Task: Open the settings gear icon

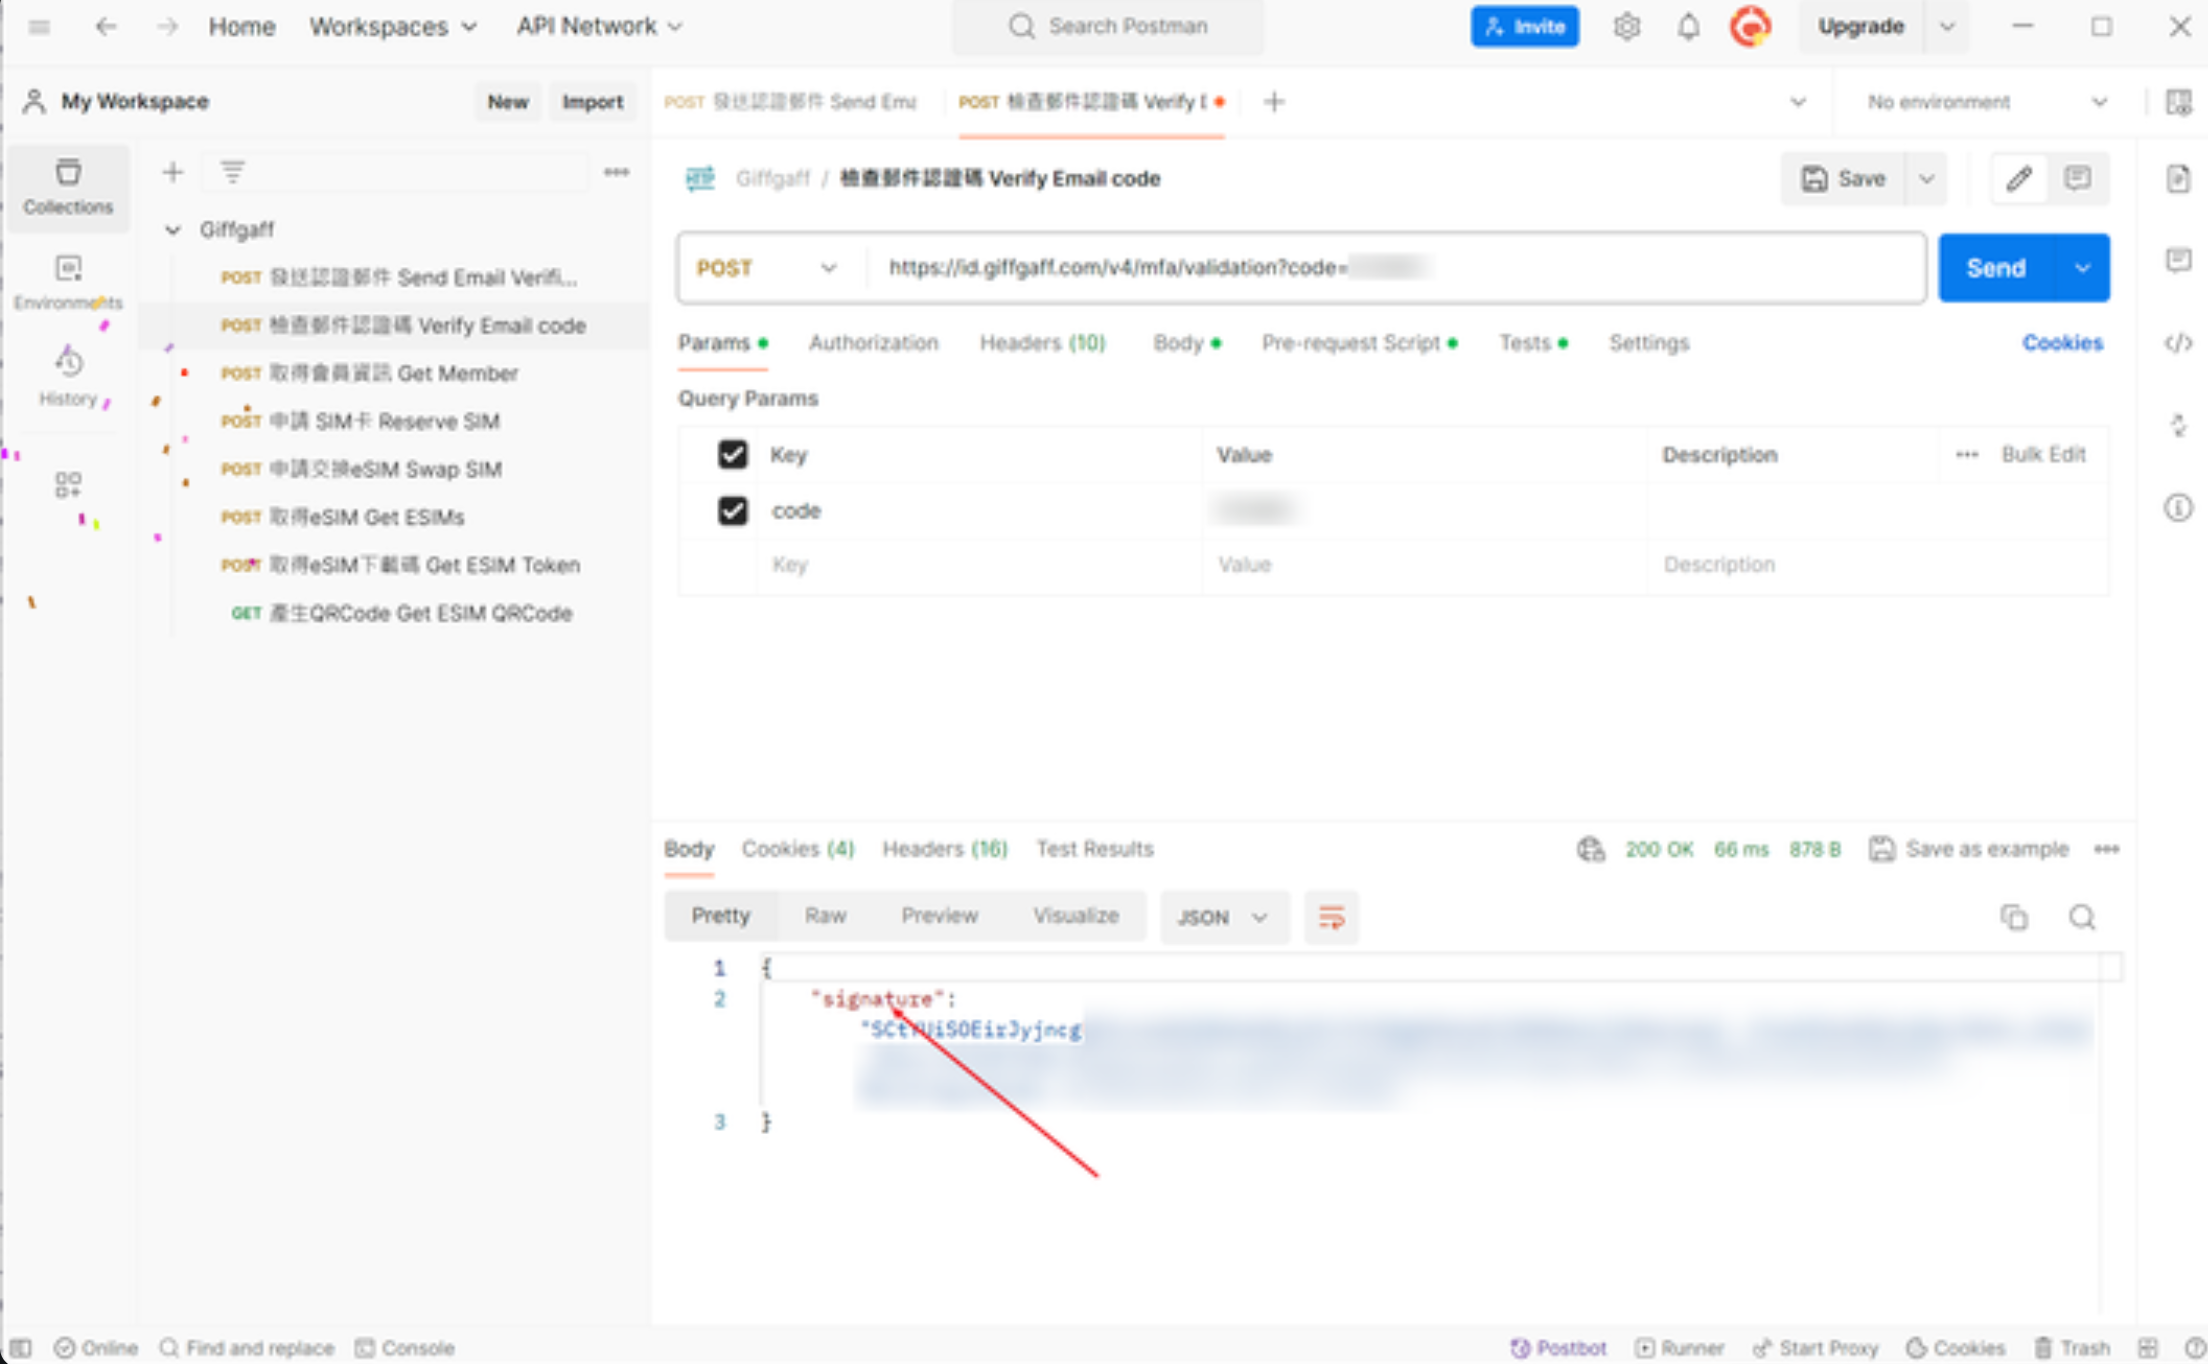Action: click(1627, 27)
